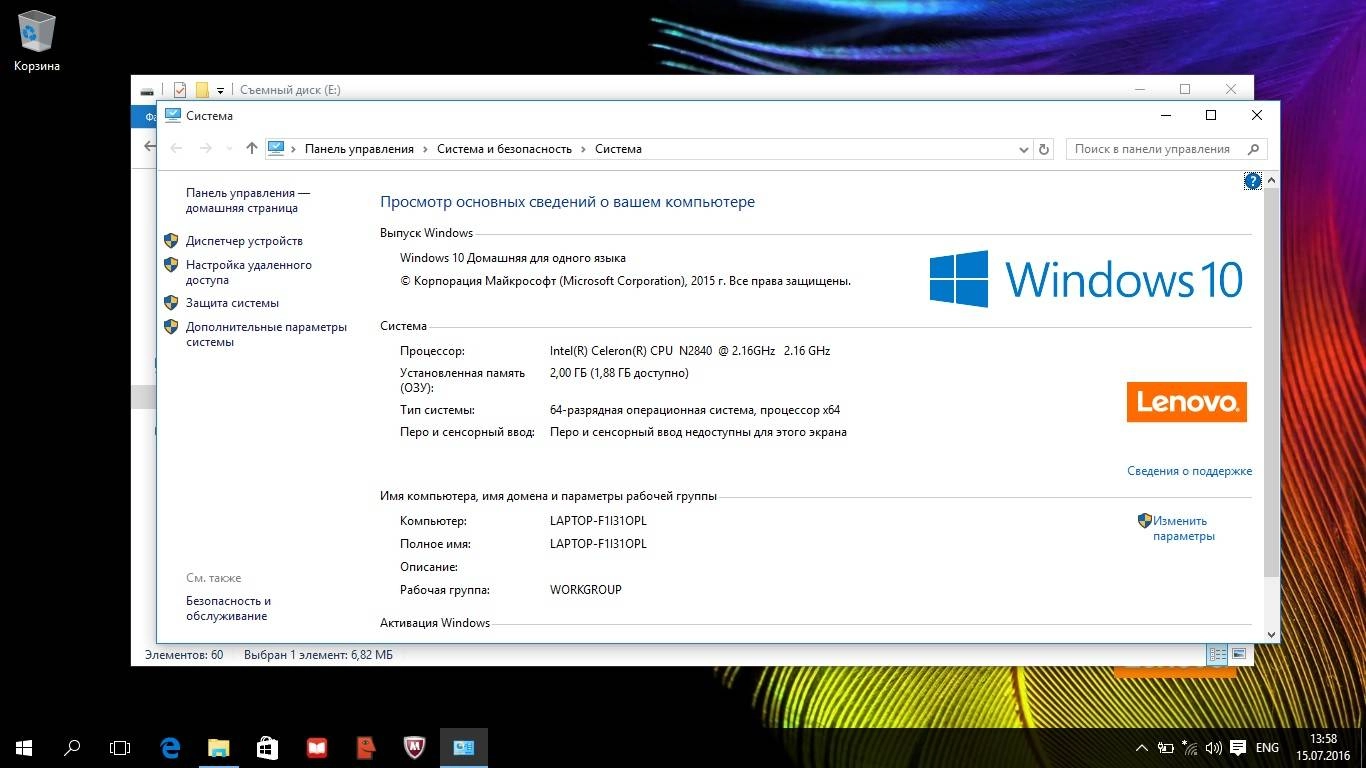Click the drive icon in the Explorer window title bar
This screenshot has height=768, width=1366.
pyautogui.click(x=147, y=91)
